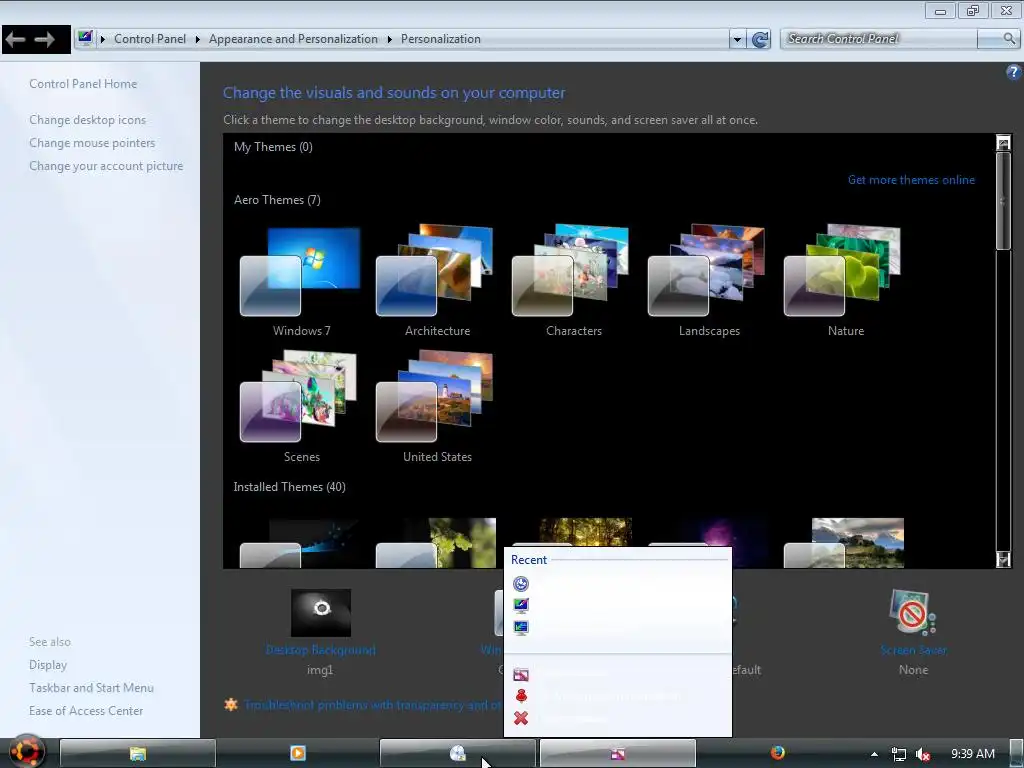Click the search magnifier icon
Image resolution: width=1024 pixels, height=768 pixels.
(1009, 39)
